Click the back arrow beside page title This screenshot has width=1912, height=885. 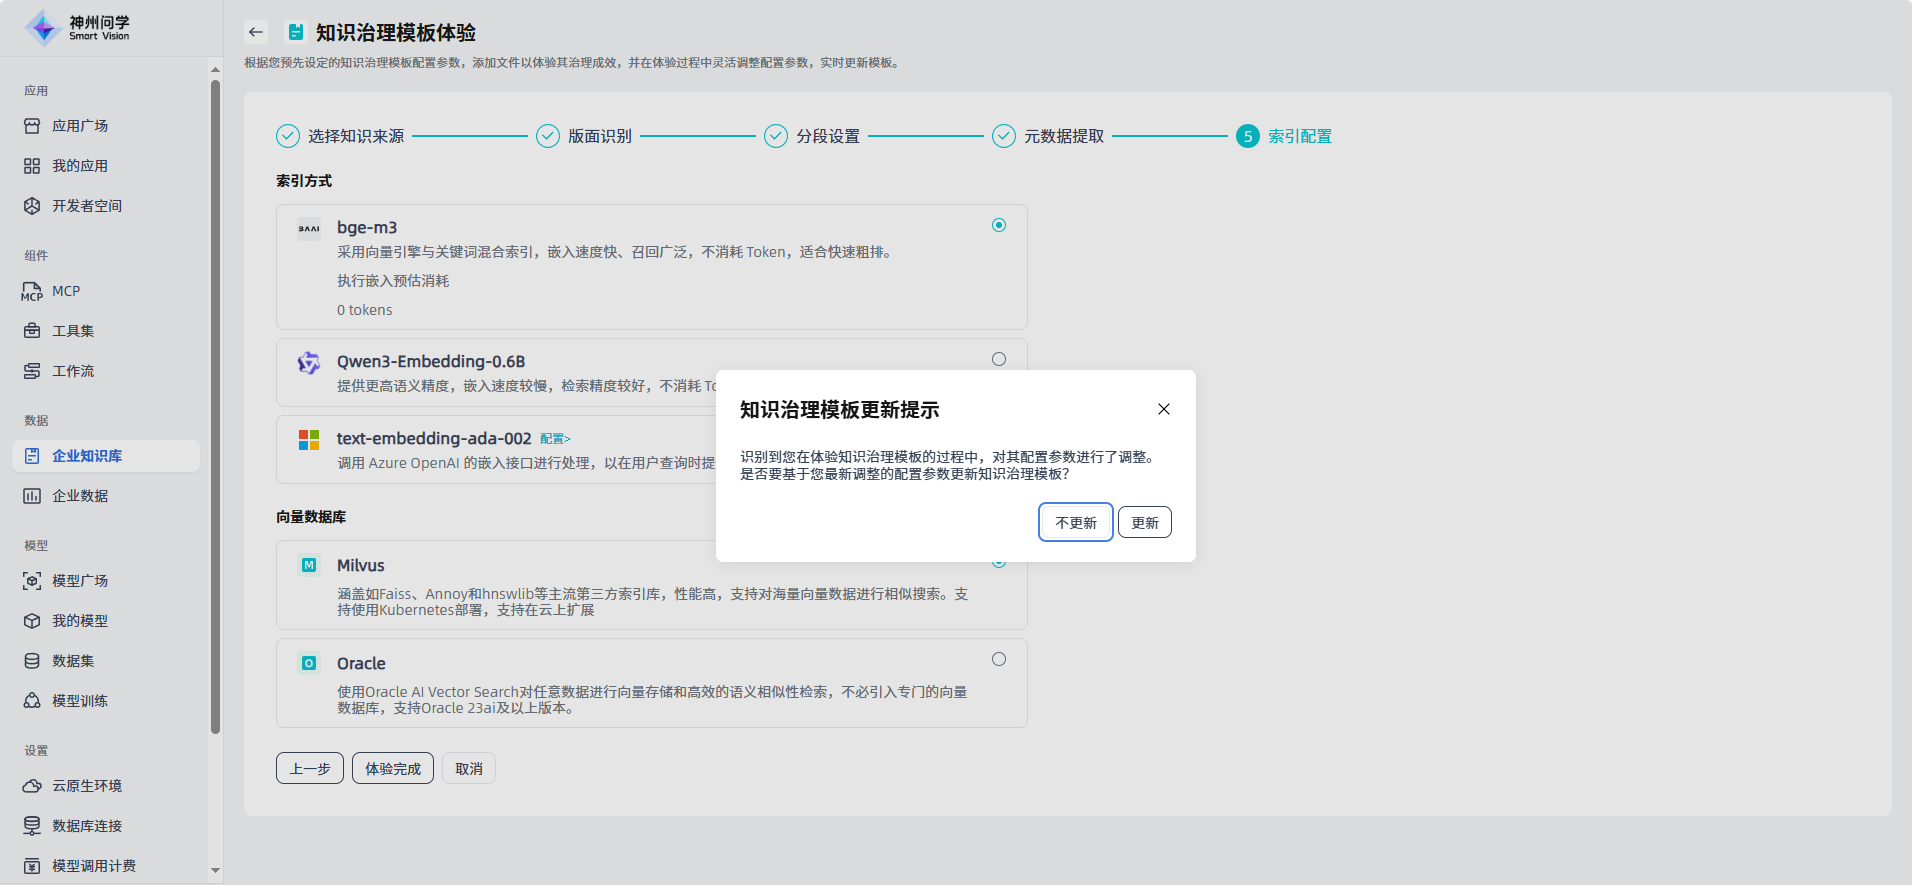tap(256, 32)
